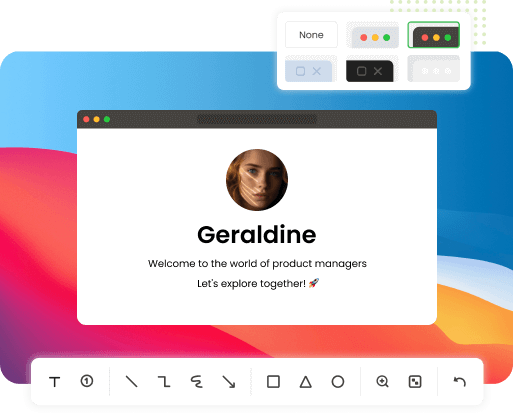
Task: Select the triangle shape tool
Action: coord(305,382)
